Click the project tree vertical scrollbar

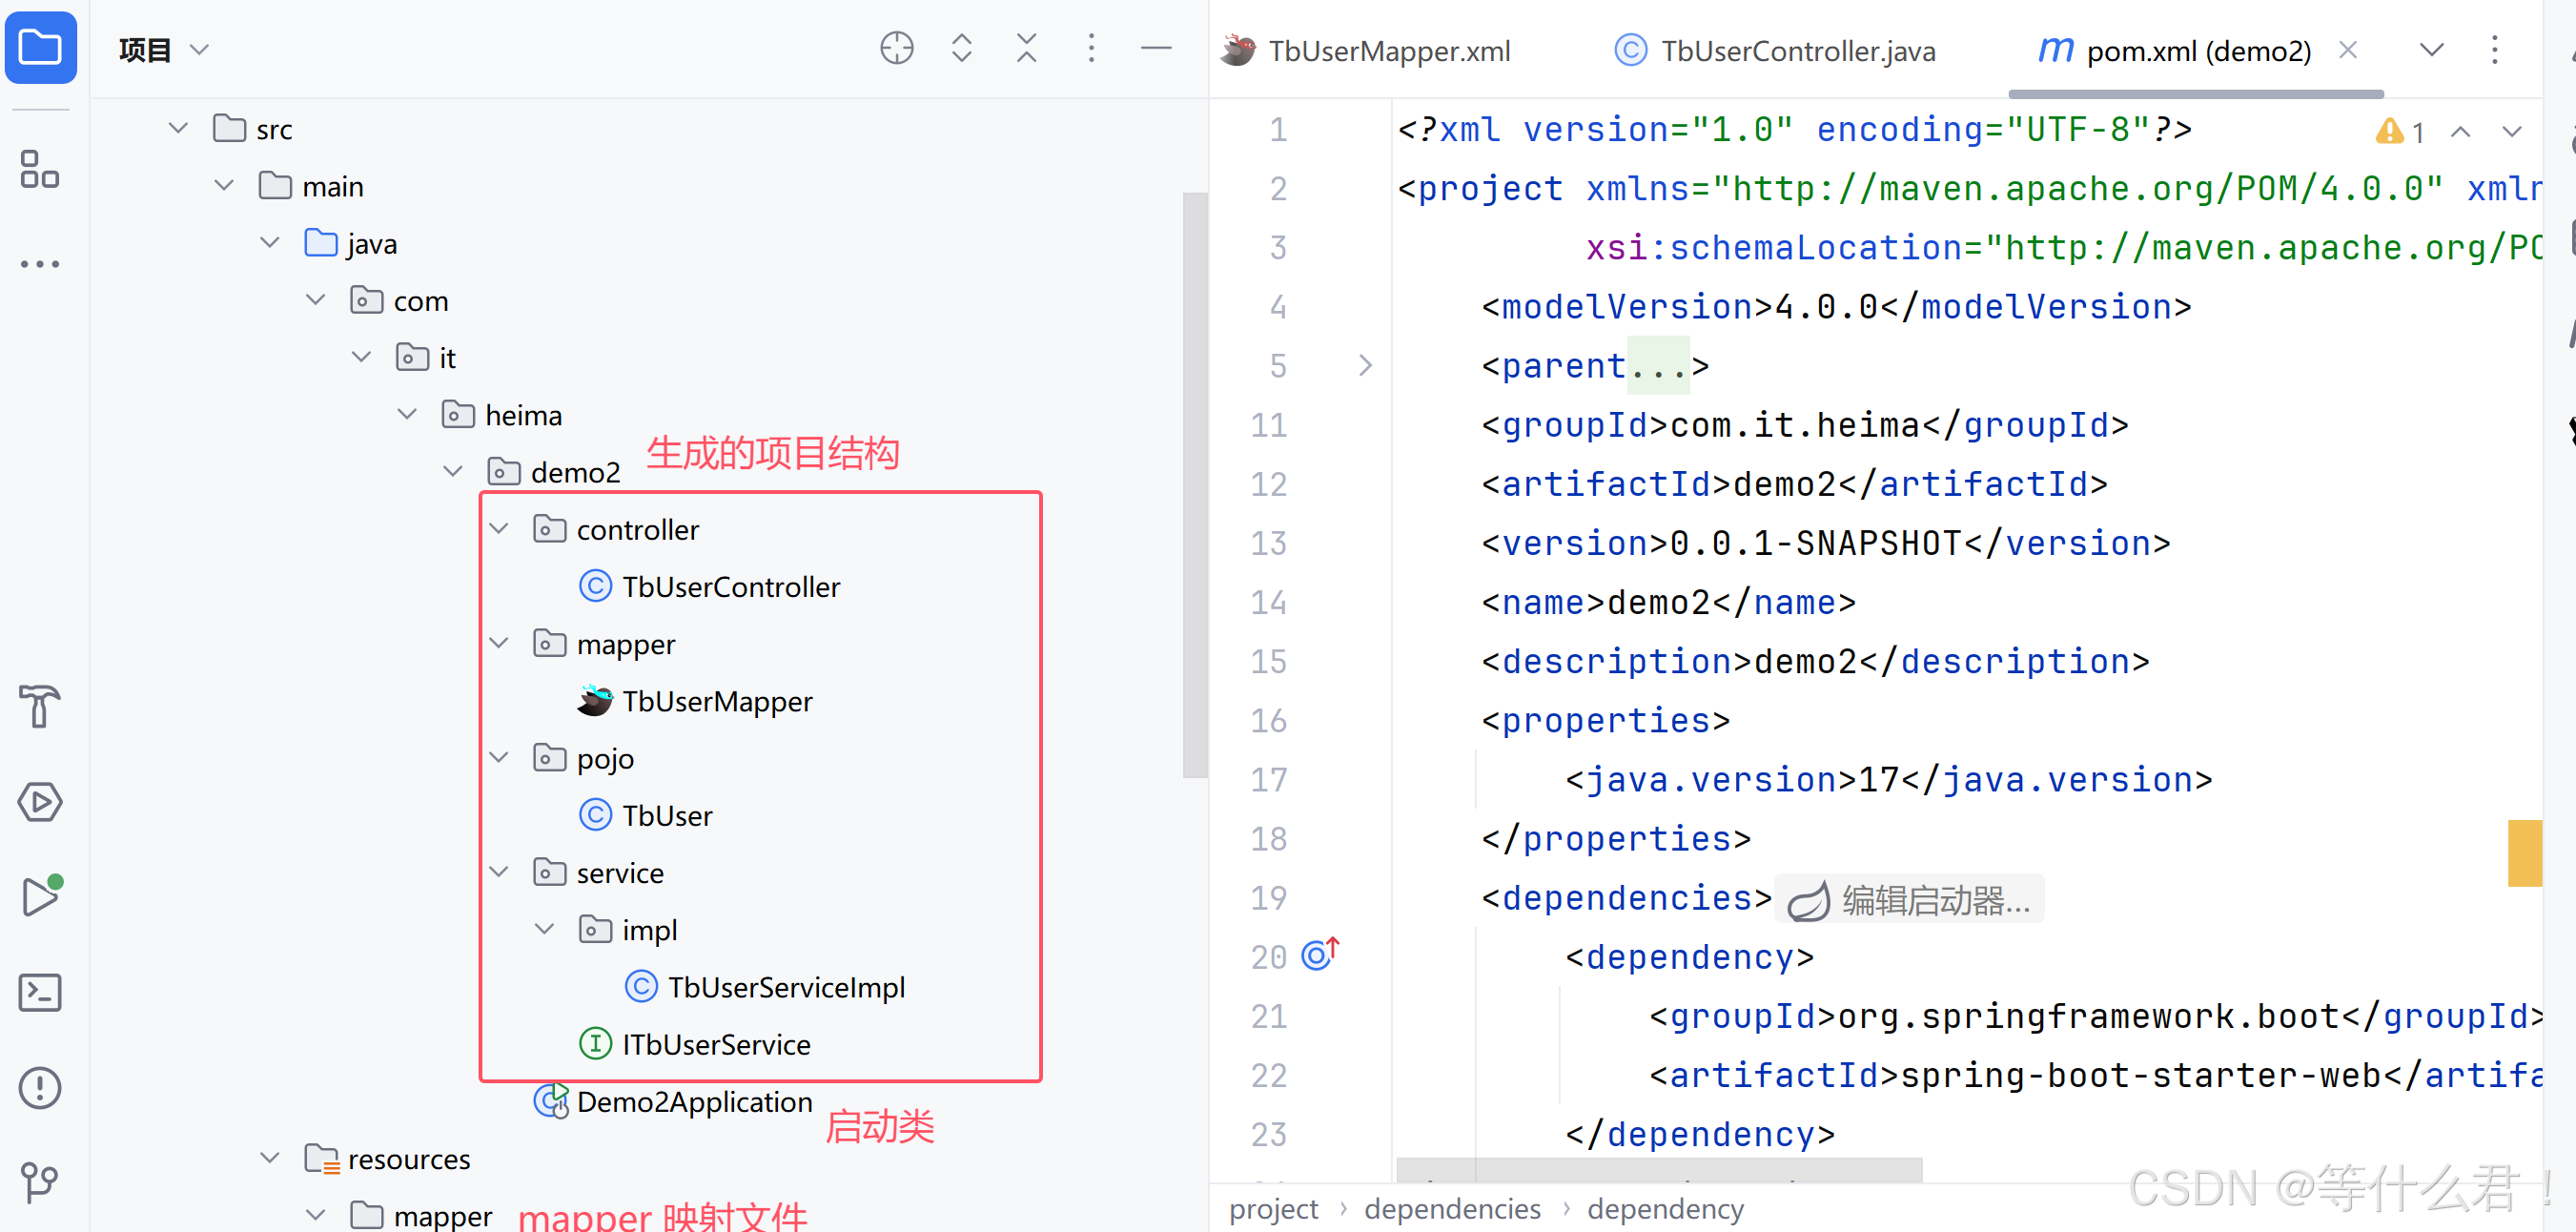tap(1195, 485)
